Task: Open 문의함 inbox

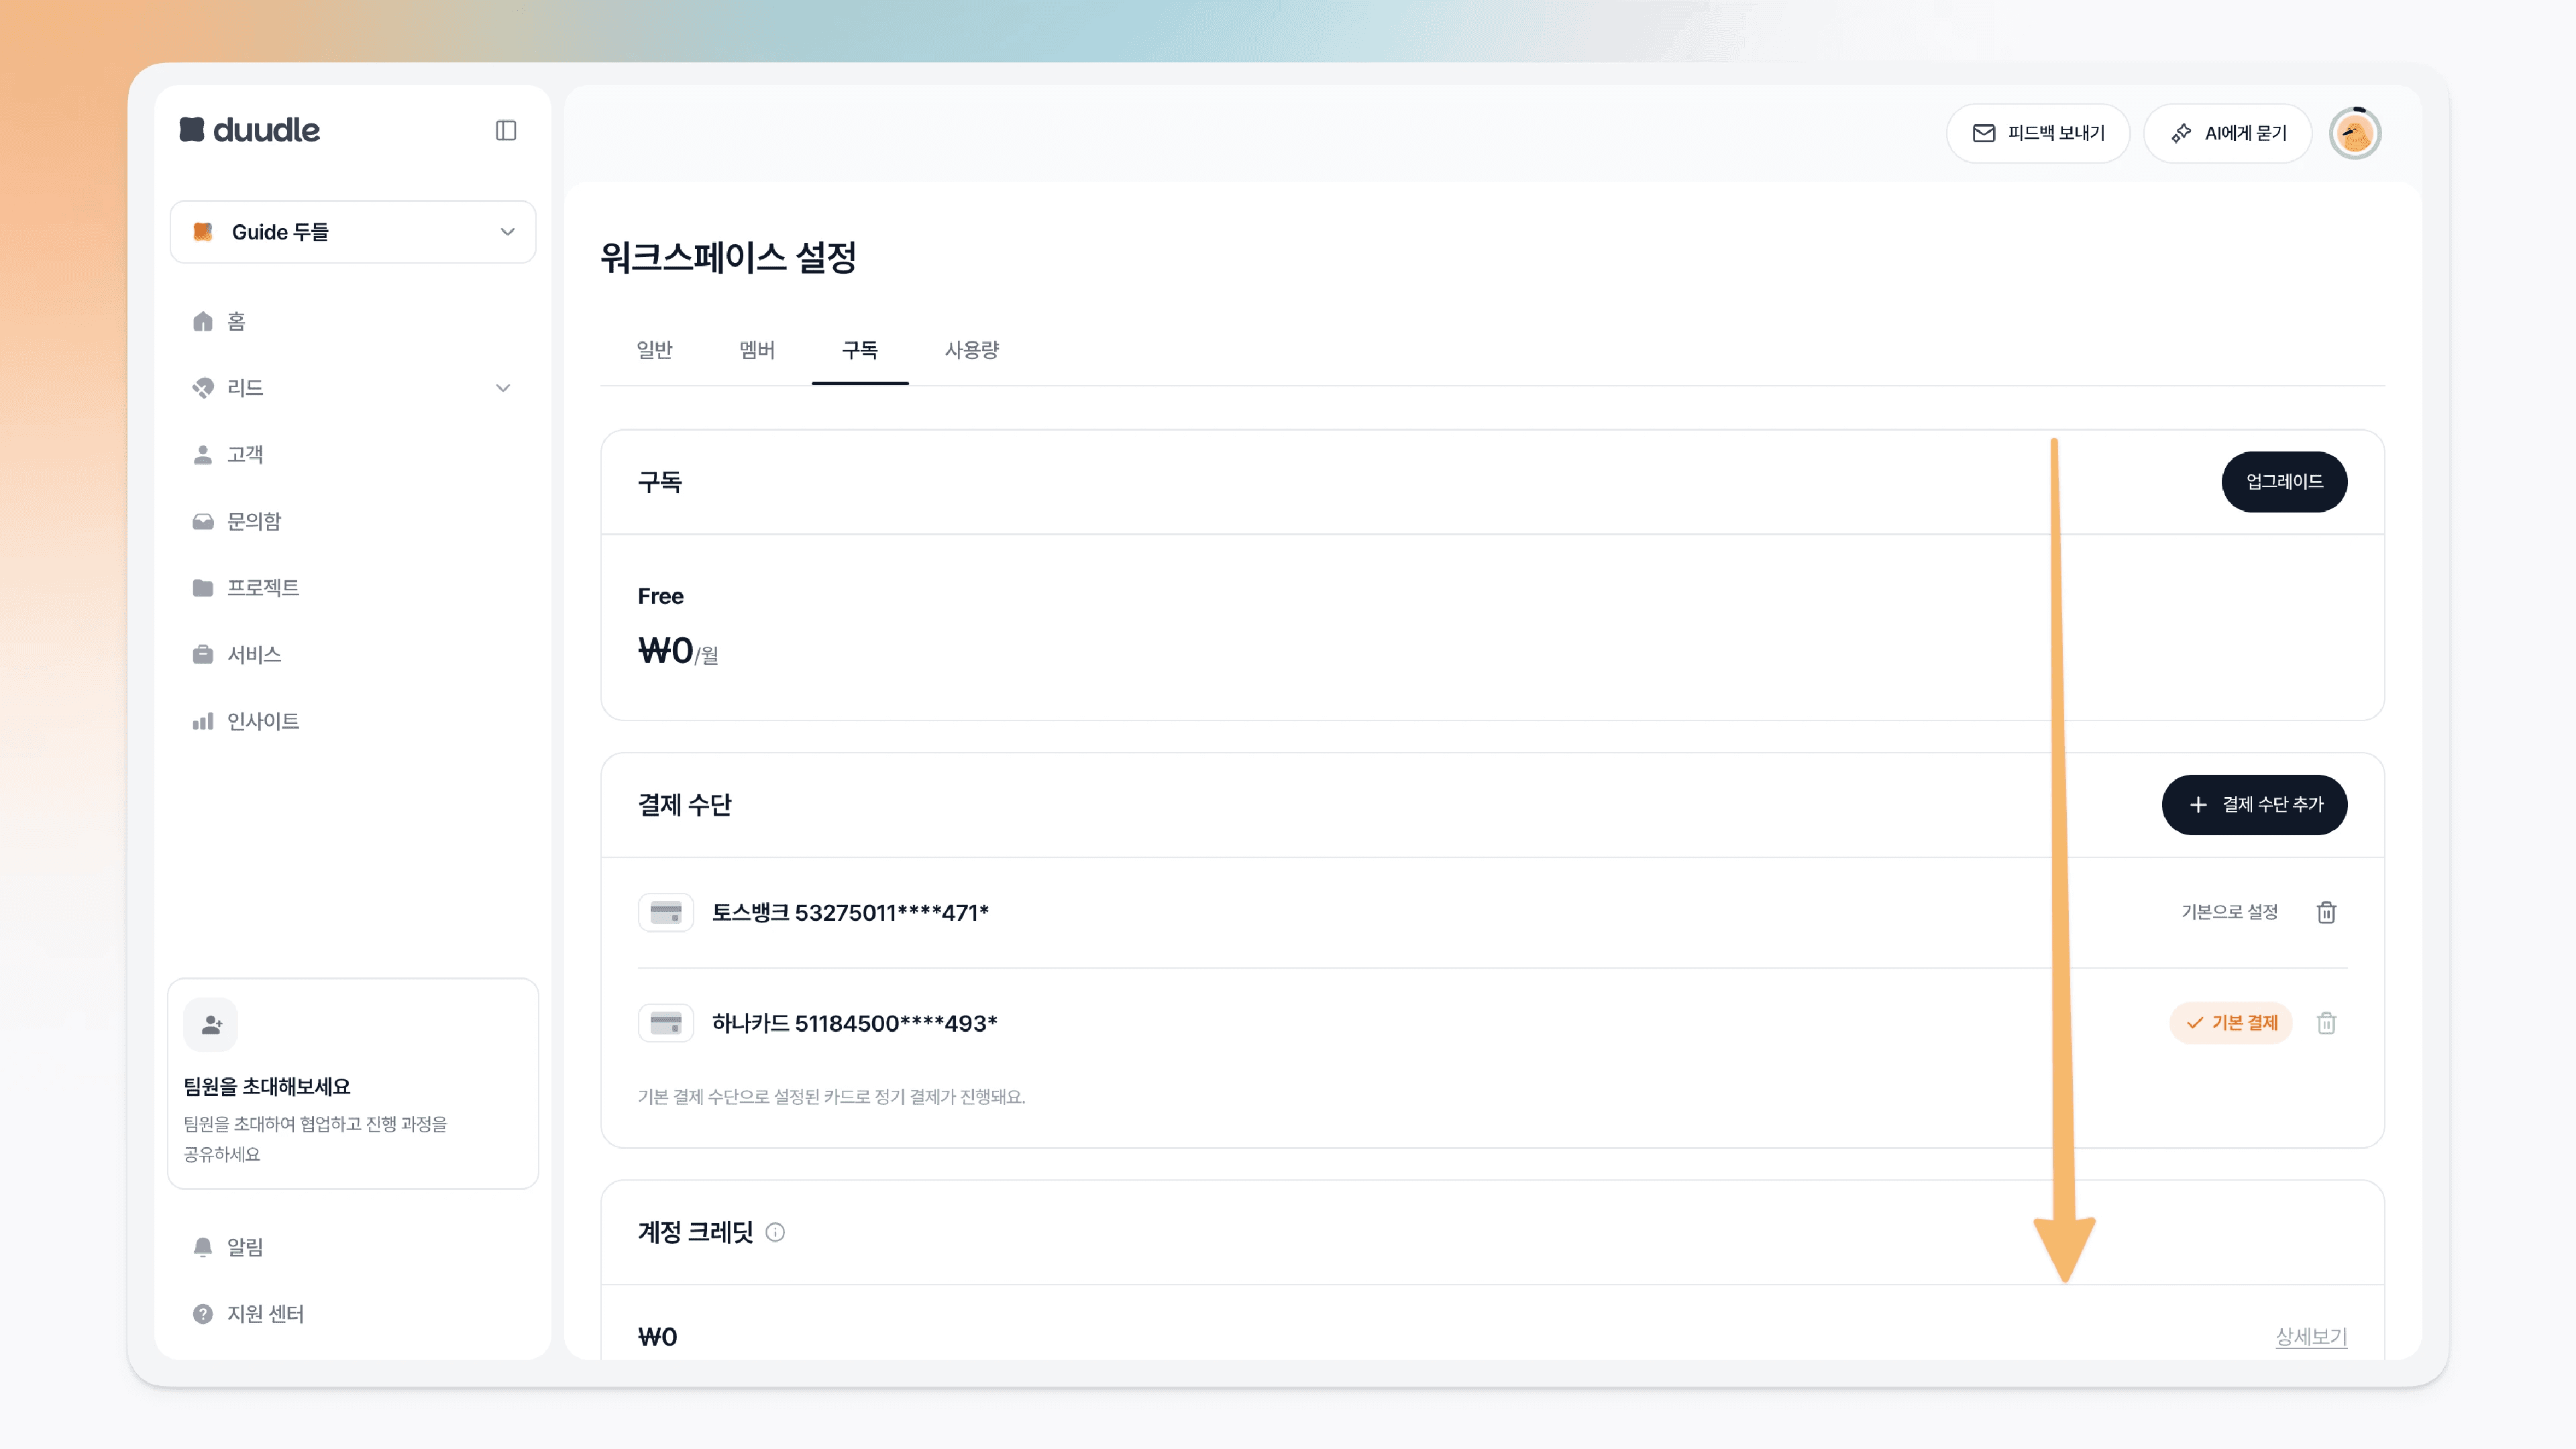Action: pos(254,521)
